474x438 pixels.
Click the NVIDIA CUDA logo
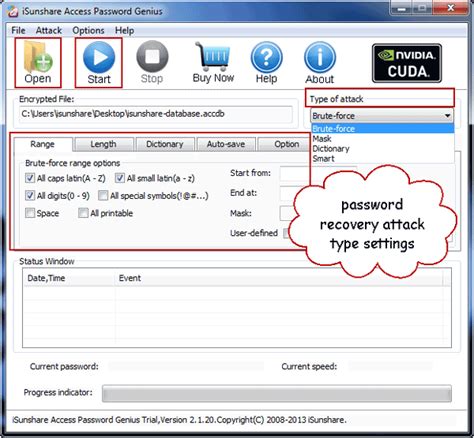pyautogui.click(x=407, y=63)
